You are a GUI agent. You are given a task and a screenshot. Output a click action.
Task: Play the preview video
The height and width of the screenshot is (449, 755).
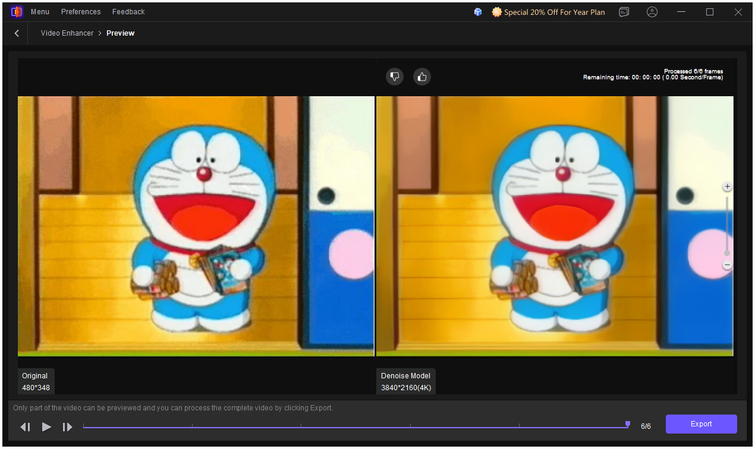pos(46,427)
